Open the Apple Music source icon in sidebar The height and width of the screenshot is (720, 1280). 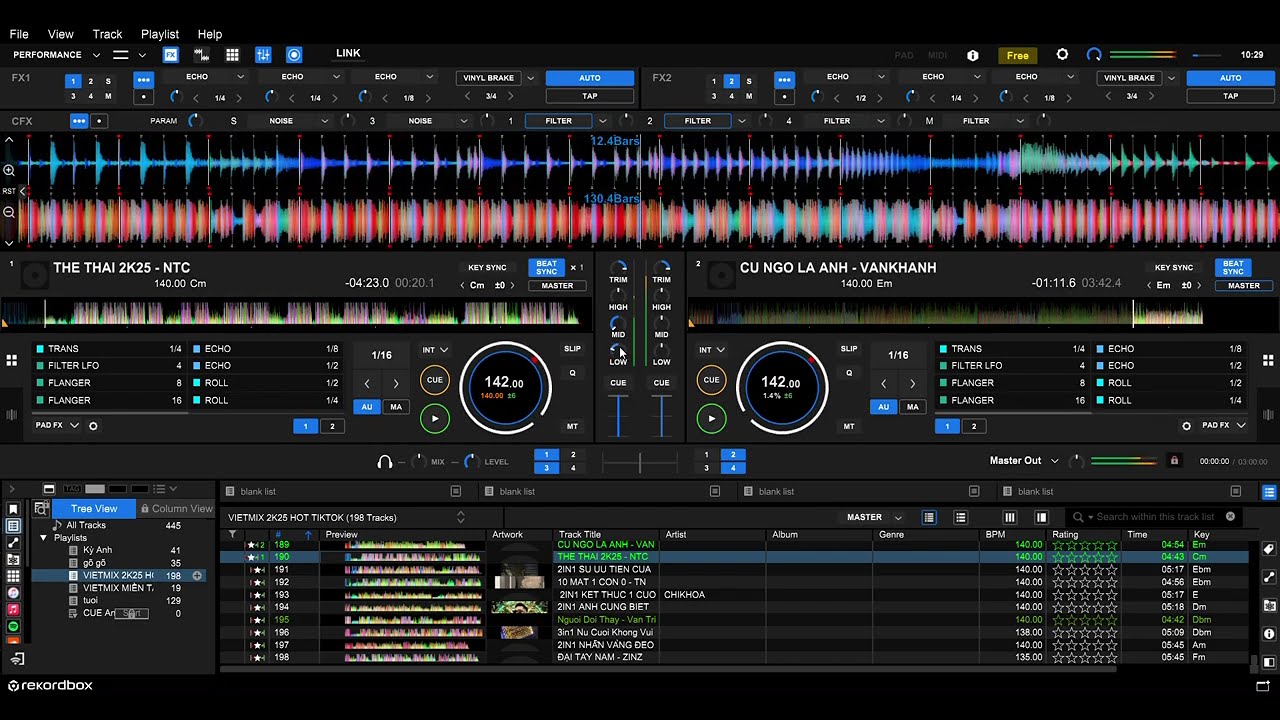click(x=13, y=609)
